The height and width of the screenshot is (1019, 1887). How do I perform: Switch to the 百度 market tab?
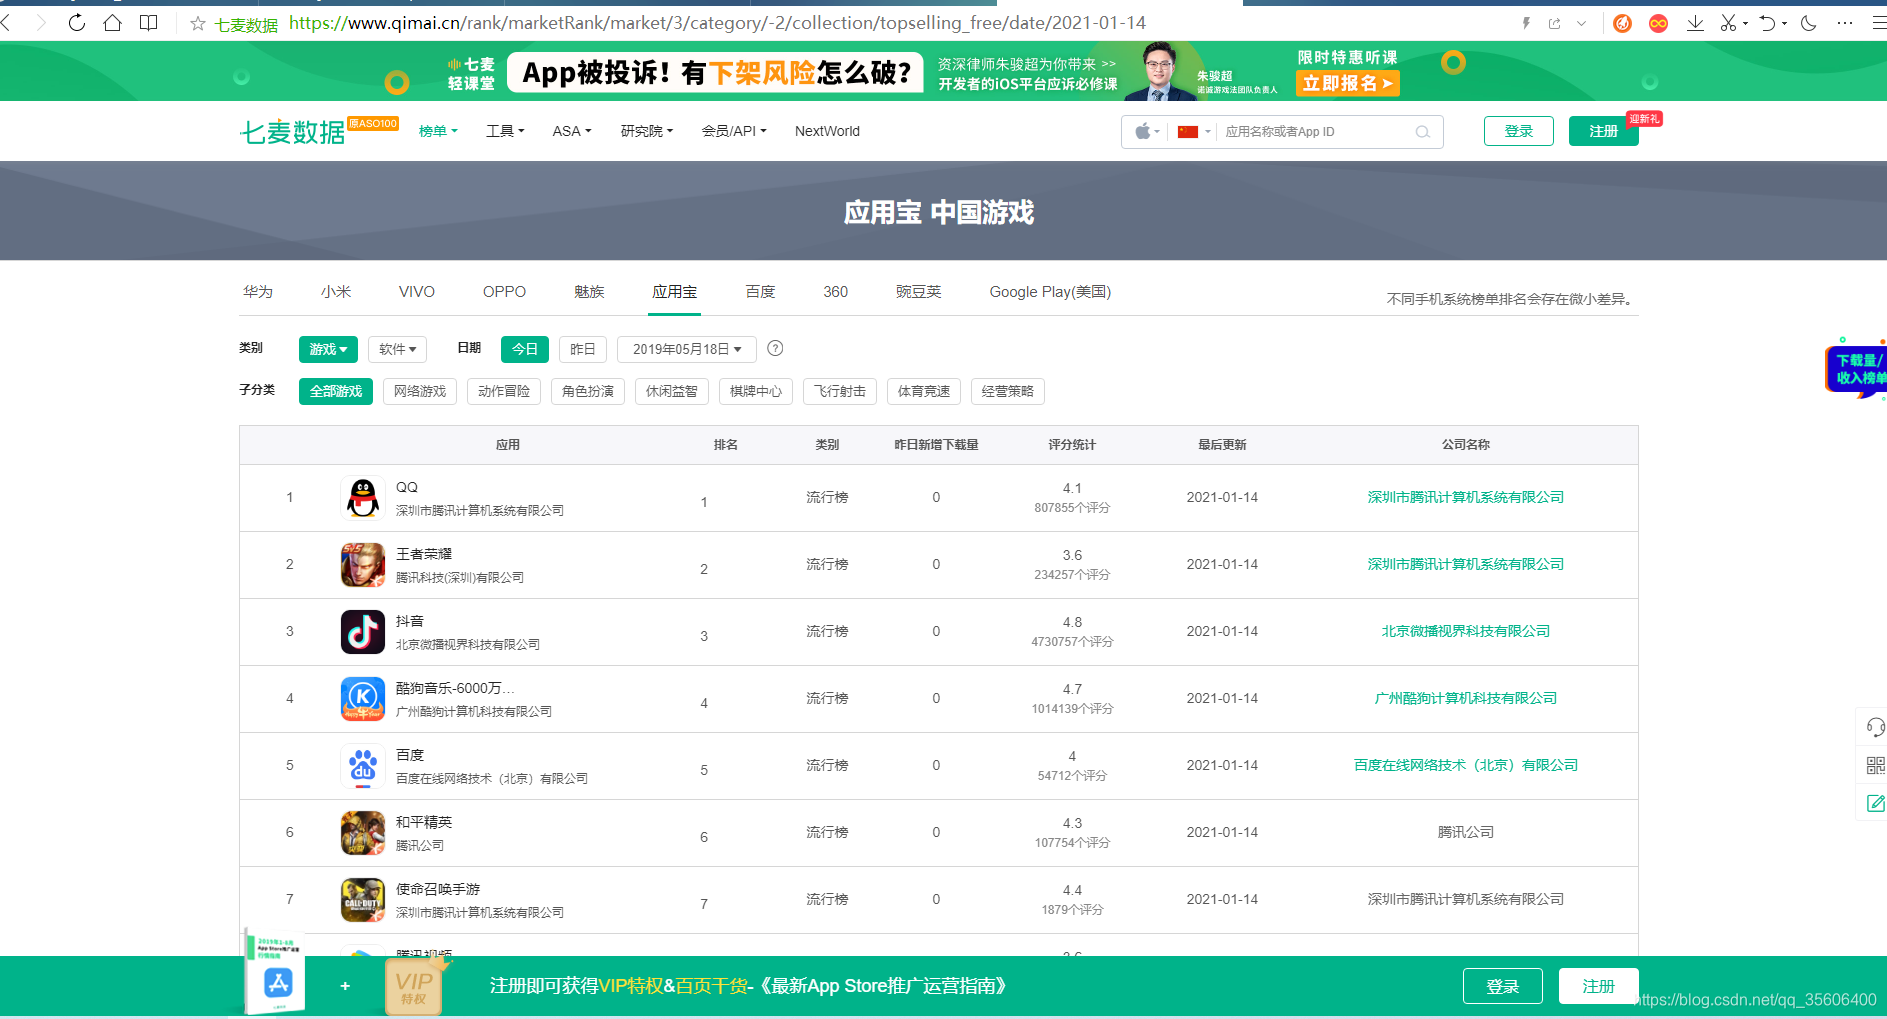coord(760,292)
